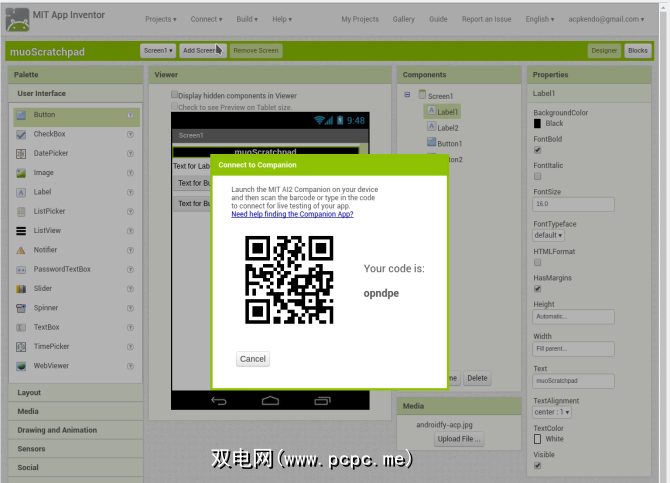Click the Text property field
Image resolution: width=670 pixels, height=483 pixels.
573,381
